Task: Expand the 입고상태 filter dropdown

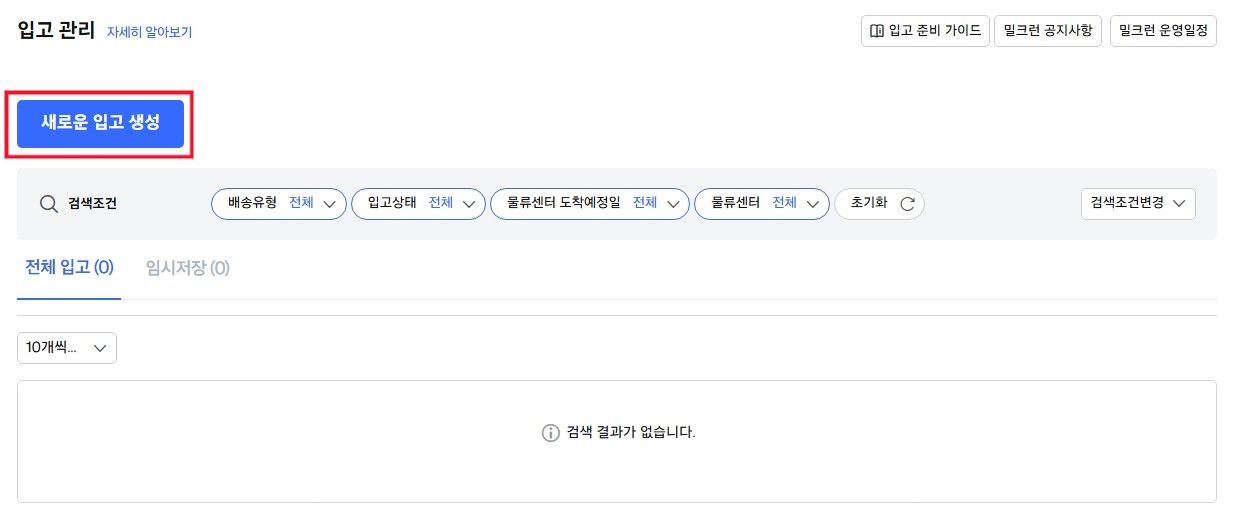Action: pyautogui.click(x=418, y=204)
